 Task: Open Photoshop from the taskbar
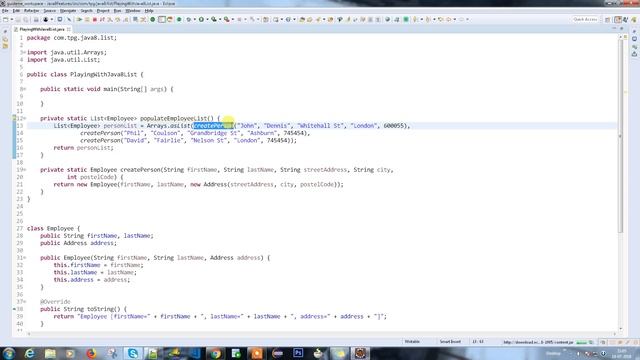pos(298,353)
